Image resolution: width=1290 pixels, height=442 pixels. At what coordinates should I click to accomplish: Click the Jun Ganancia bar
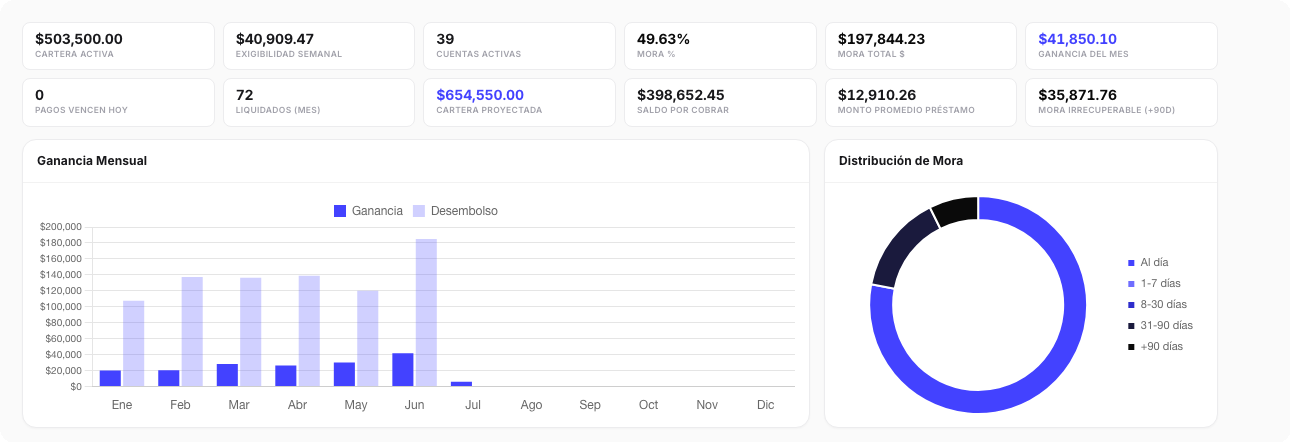pyautogui.click(x=403, y=369)
